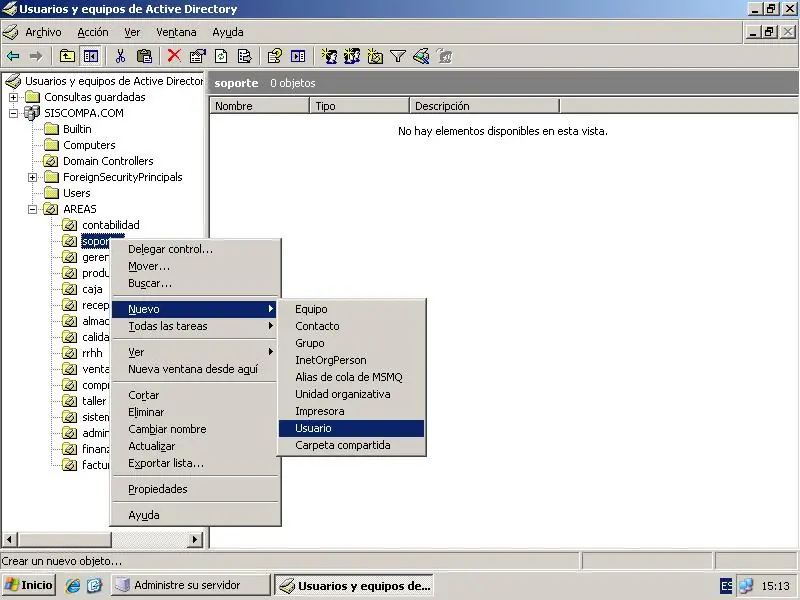
Task: Collapse the AREAS organizational unit
Action: pyautogui.click(x=33, y=209)
